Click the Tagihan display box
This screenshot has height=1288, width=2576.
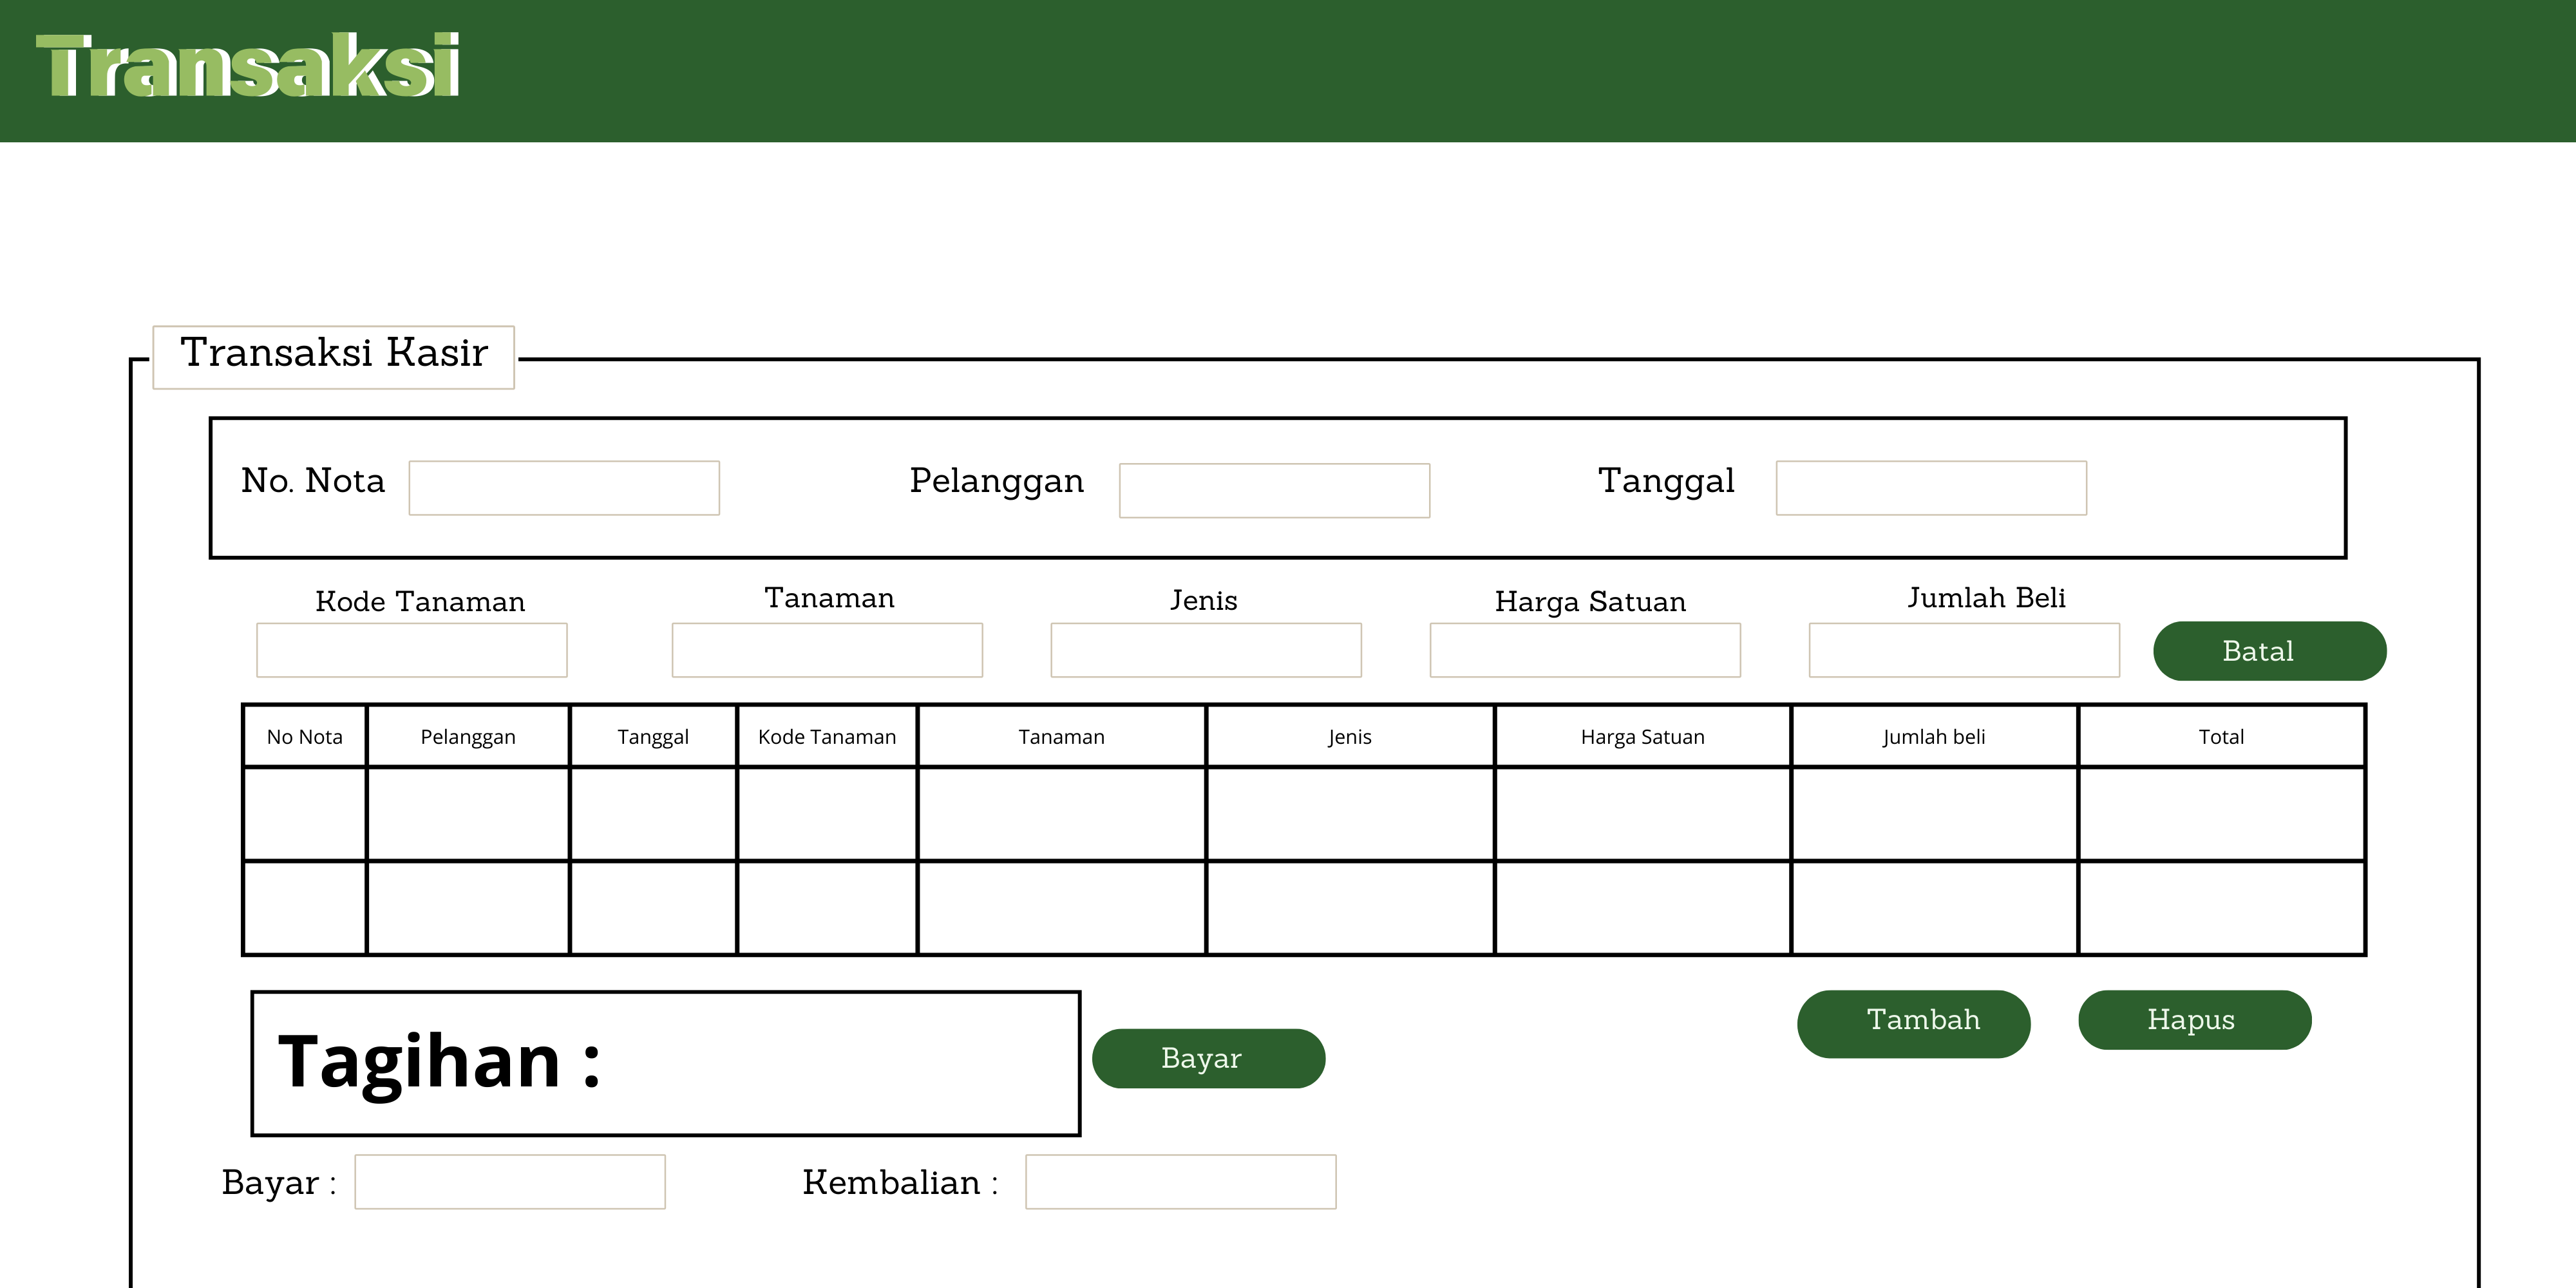click(x=665, y=1063)
